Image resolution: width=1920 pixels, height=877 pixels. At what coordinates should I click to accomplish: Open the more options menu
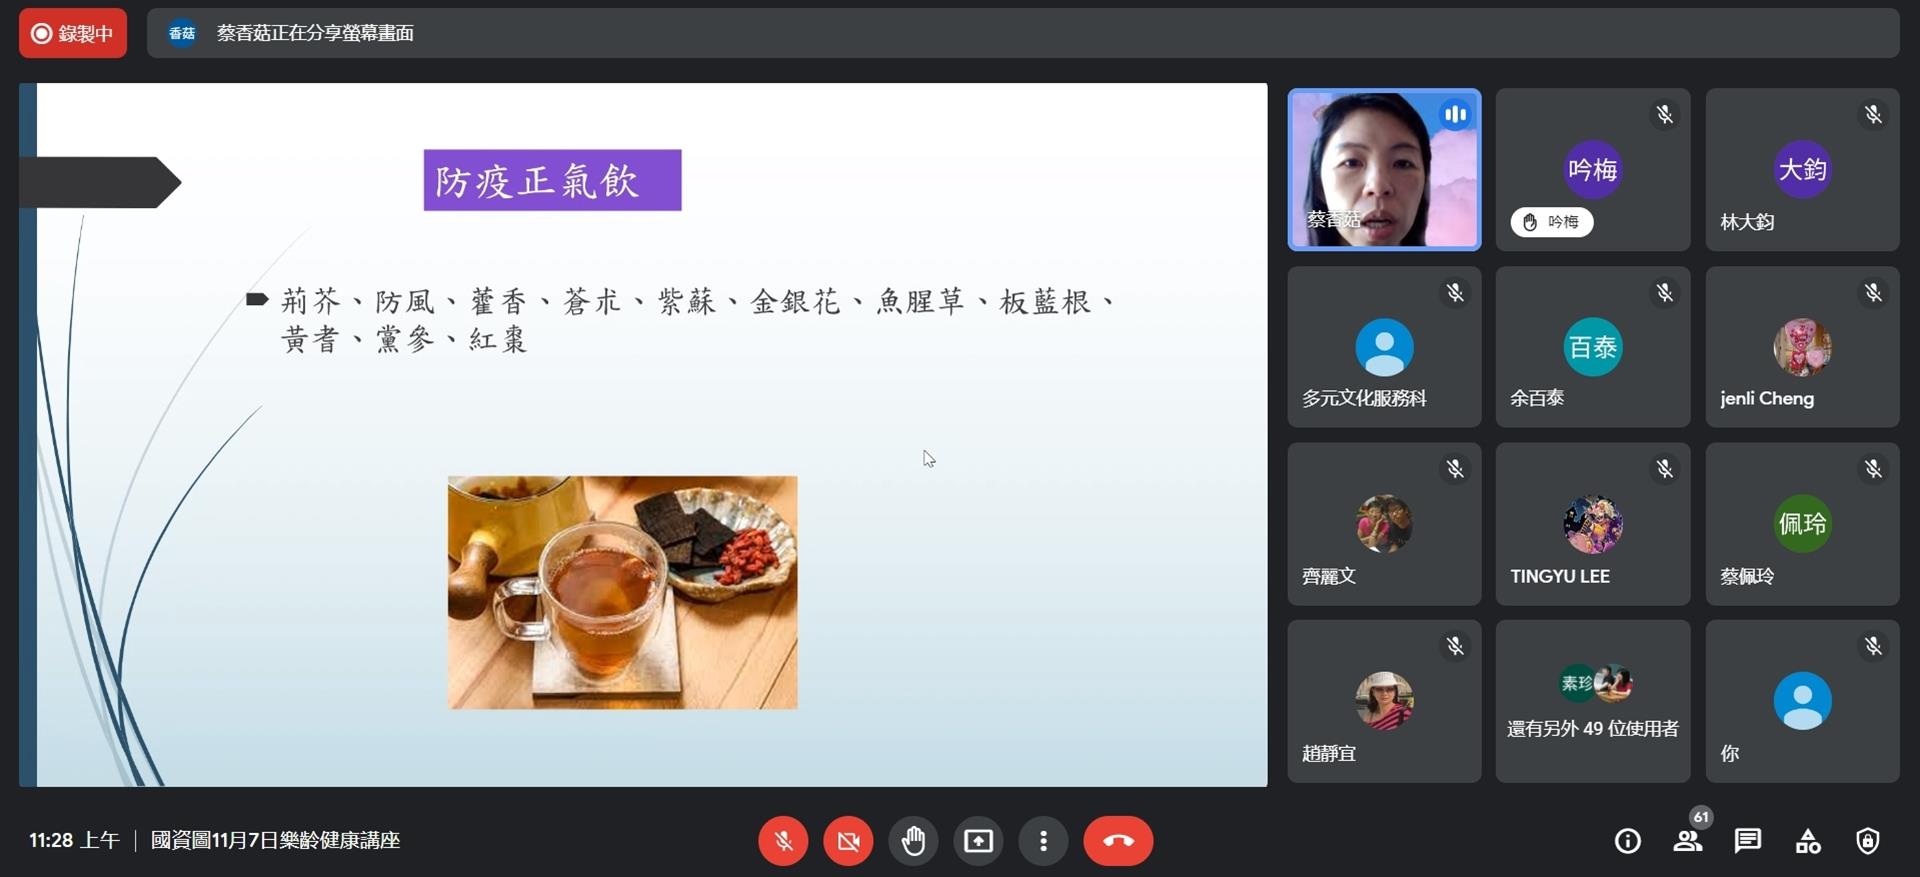[1043, 841]
